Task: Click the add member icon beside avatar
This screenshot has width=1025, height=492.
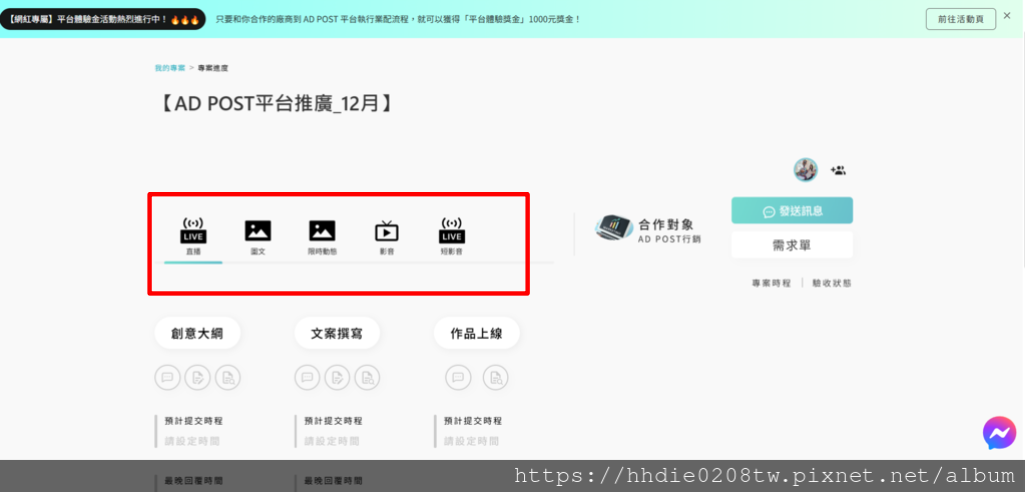Action: pyautogui.click(x=838, y=170)
